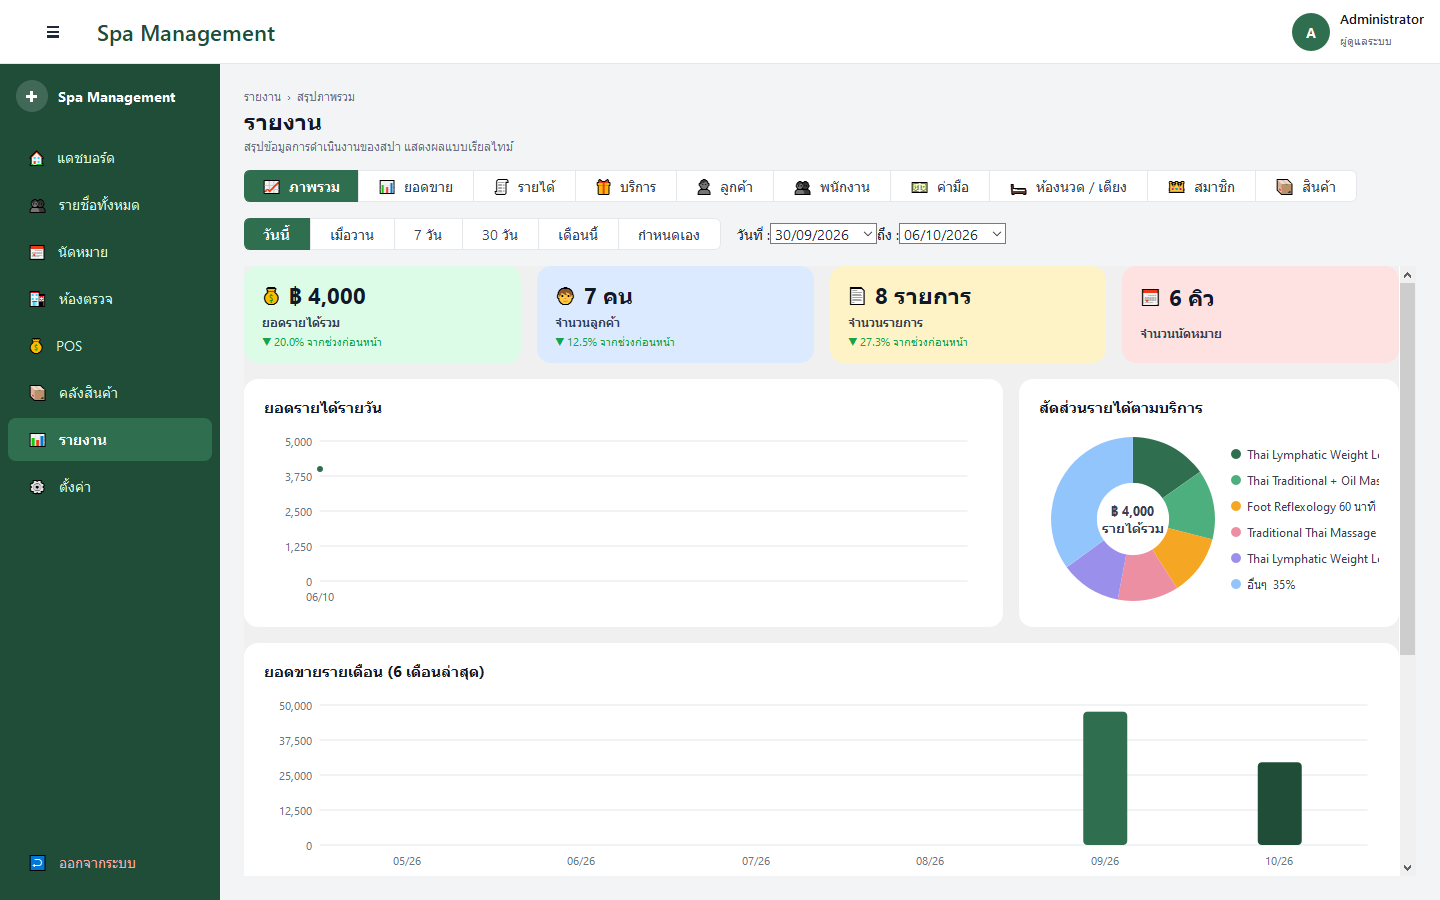Select the กำหนดเอง custom range button
The width and height of the screenshot is (1440, 900).
coord(669,234)
